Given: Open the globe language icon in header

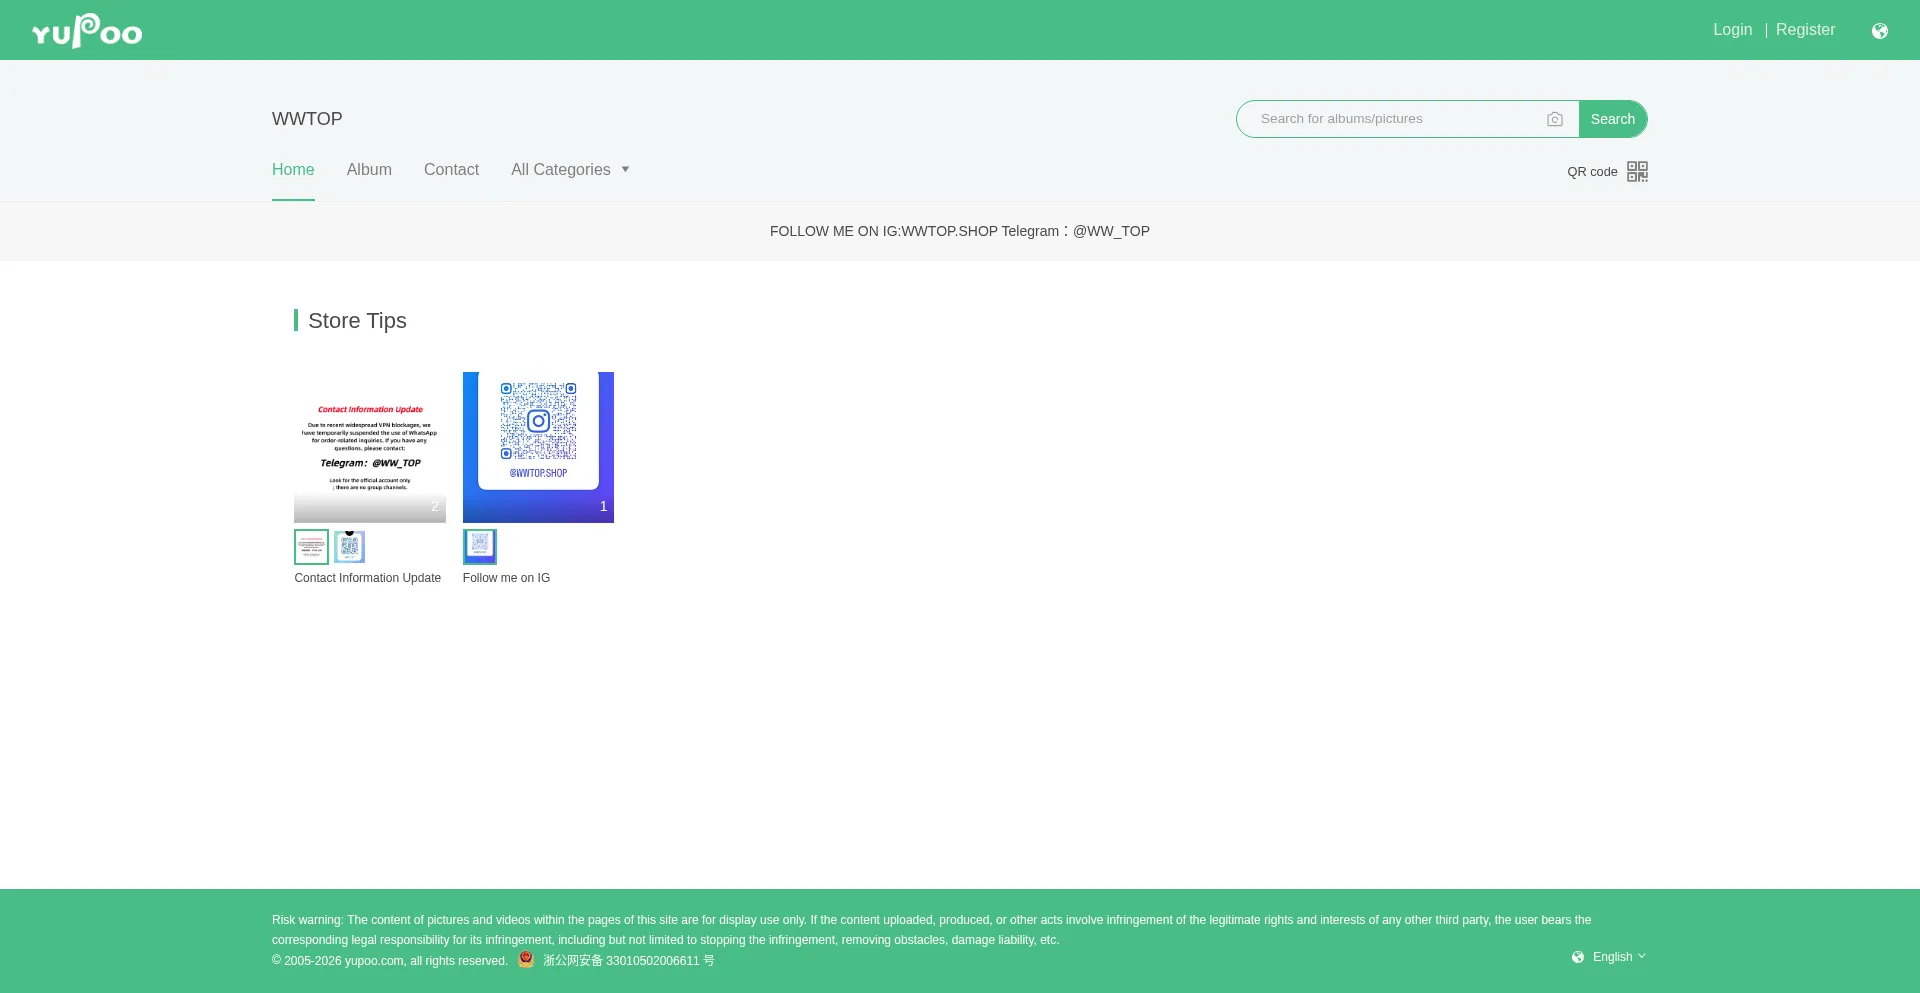Looking at the screenshot, I should click(x=1880, y=31).
